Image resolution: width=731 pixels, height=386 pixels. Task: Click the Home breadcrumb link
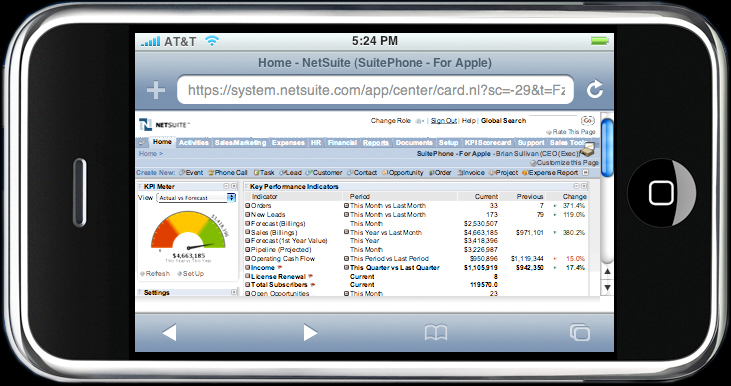point(148,153)
